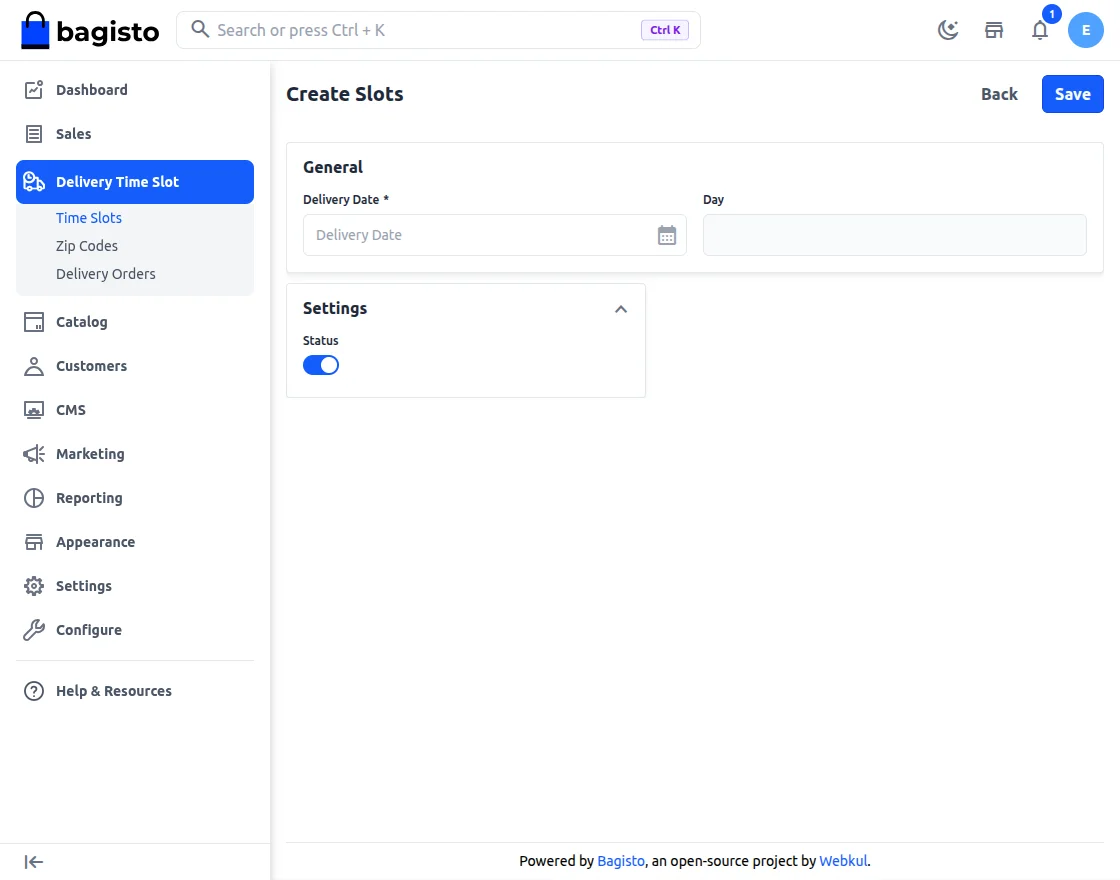
Task: Go to Settings sidebar section
Action: click(135, 586)
